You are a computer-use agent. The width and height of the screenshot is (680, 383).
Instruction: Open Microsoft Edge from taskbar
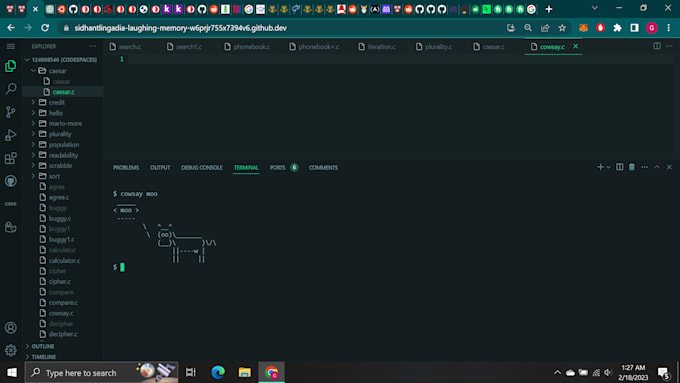pyautogui.click(x=218, y=372)
